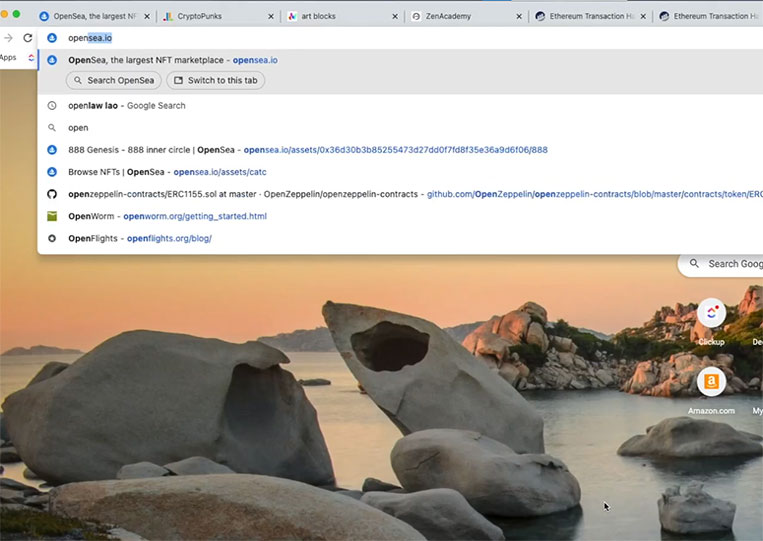Click the search icon in Google search box
The width and height of the screenshot is (763, 541).
click(x=694, y=263)
